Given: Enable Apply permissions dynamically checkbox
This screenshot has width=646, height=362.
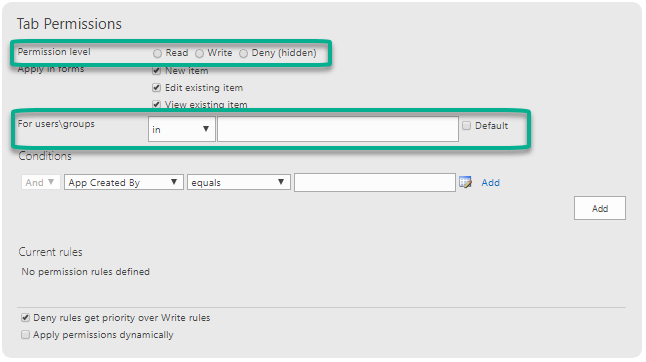Looking at the screenshot, I should 26,334.
